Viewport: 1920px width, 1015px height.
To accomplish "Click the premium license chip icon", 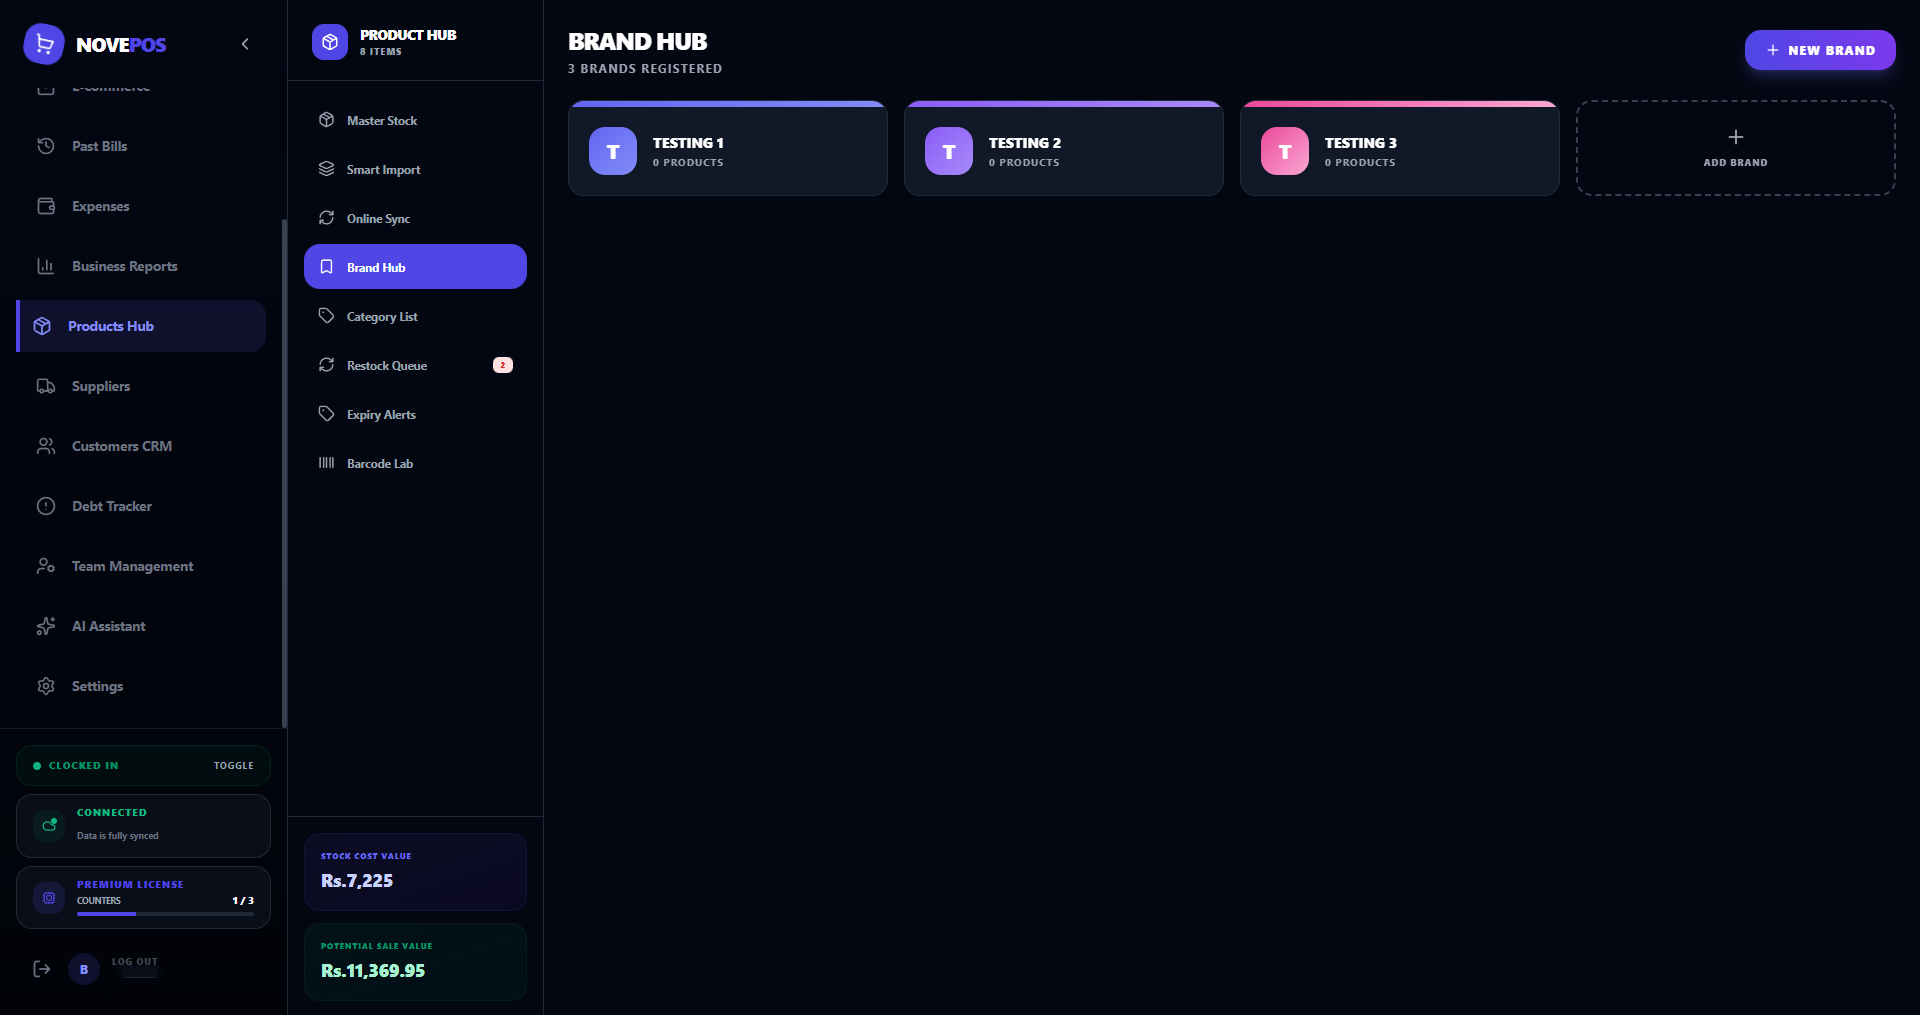I will pos(49,897).
